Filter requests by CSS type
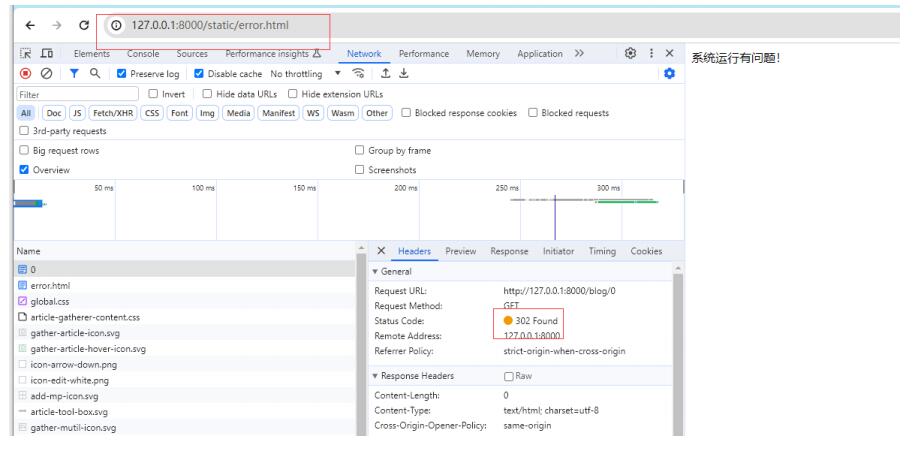The width and height of the screenshot is (916, 451). pos(152,113)
